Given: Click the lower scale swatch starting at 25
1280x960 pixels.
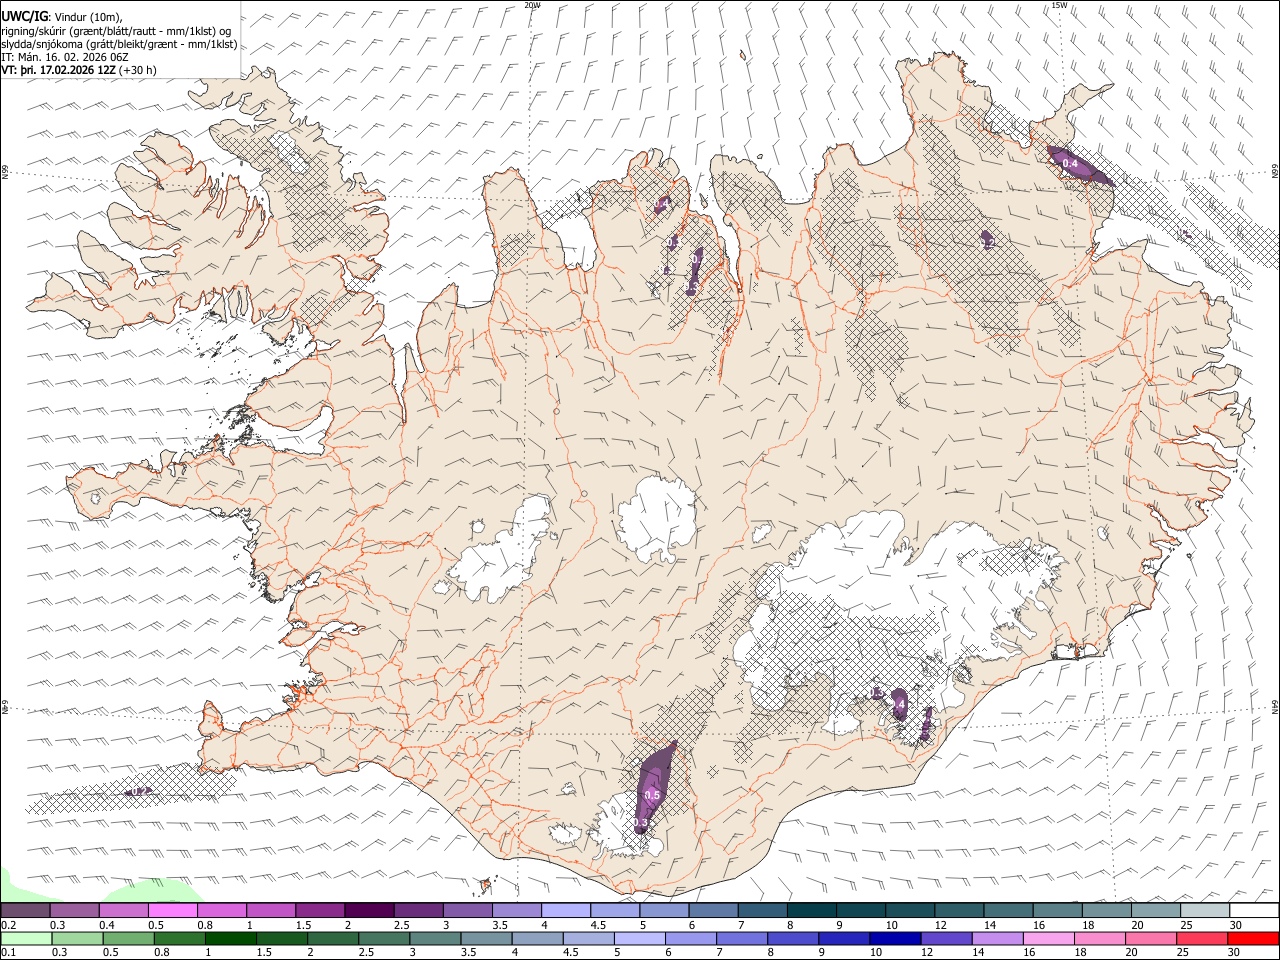Looking at the screenshot, I should (1202, 939).
